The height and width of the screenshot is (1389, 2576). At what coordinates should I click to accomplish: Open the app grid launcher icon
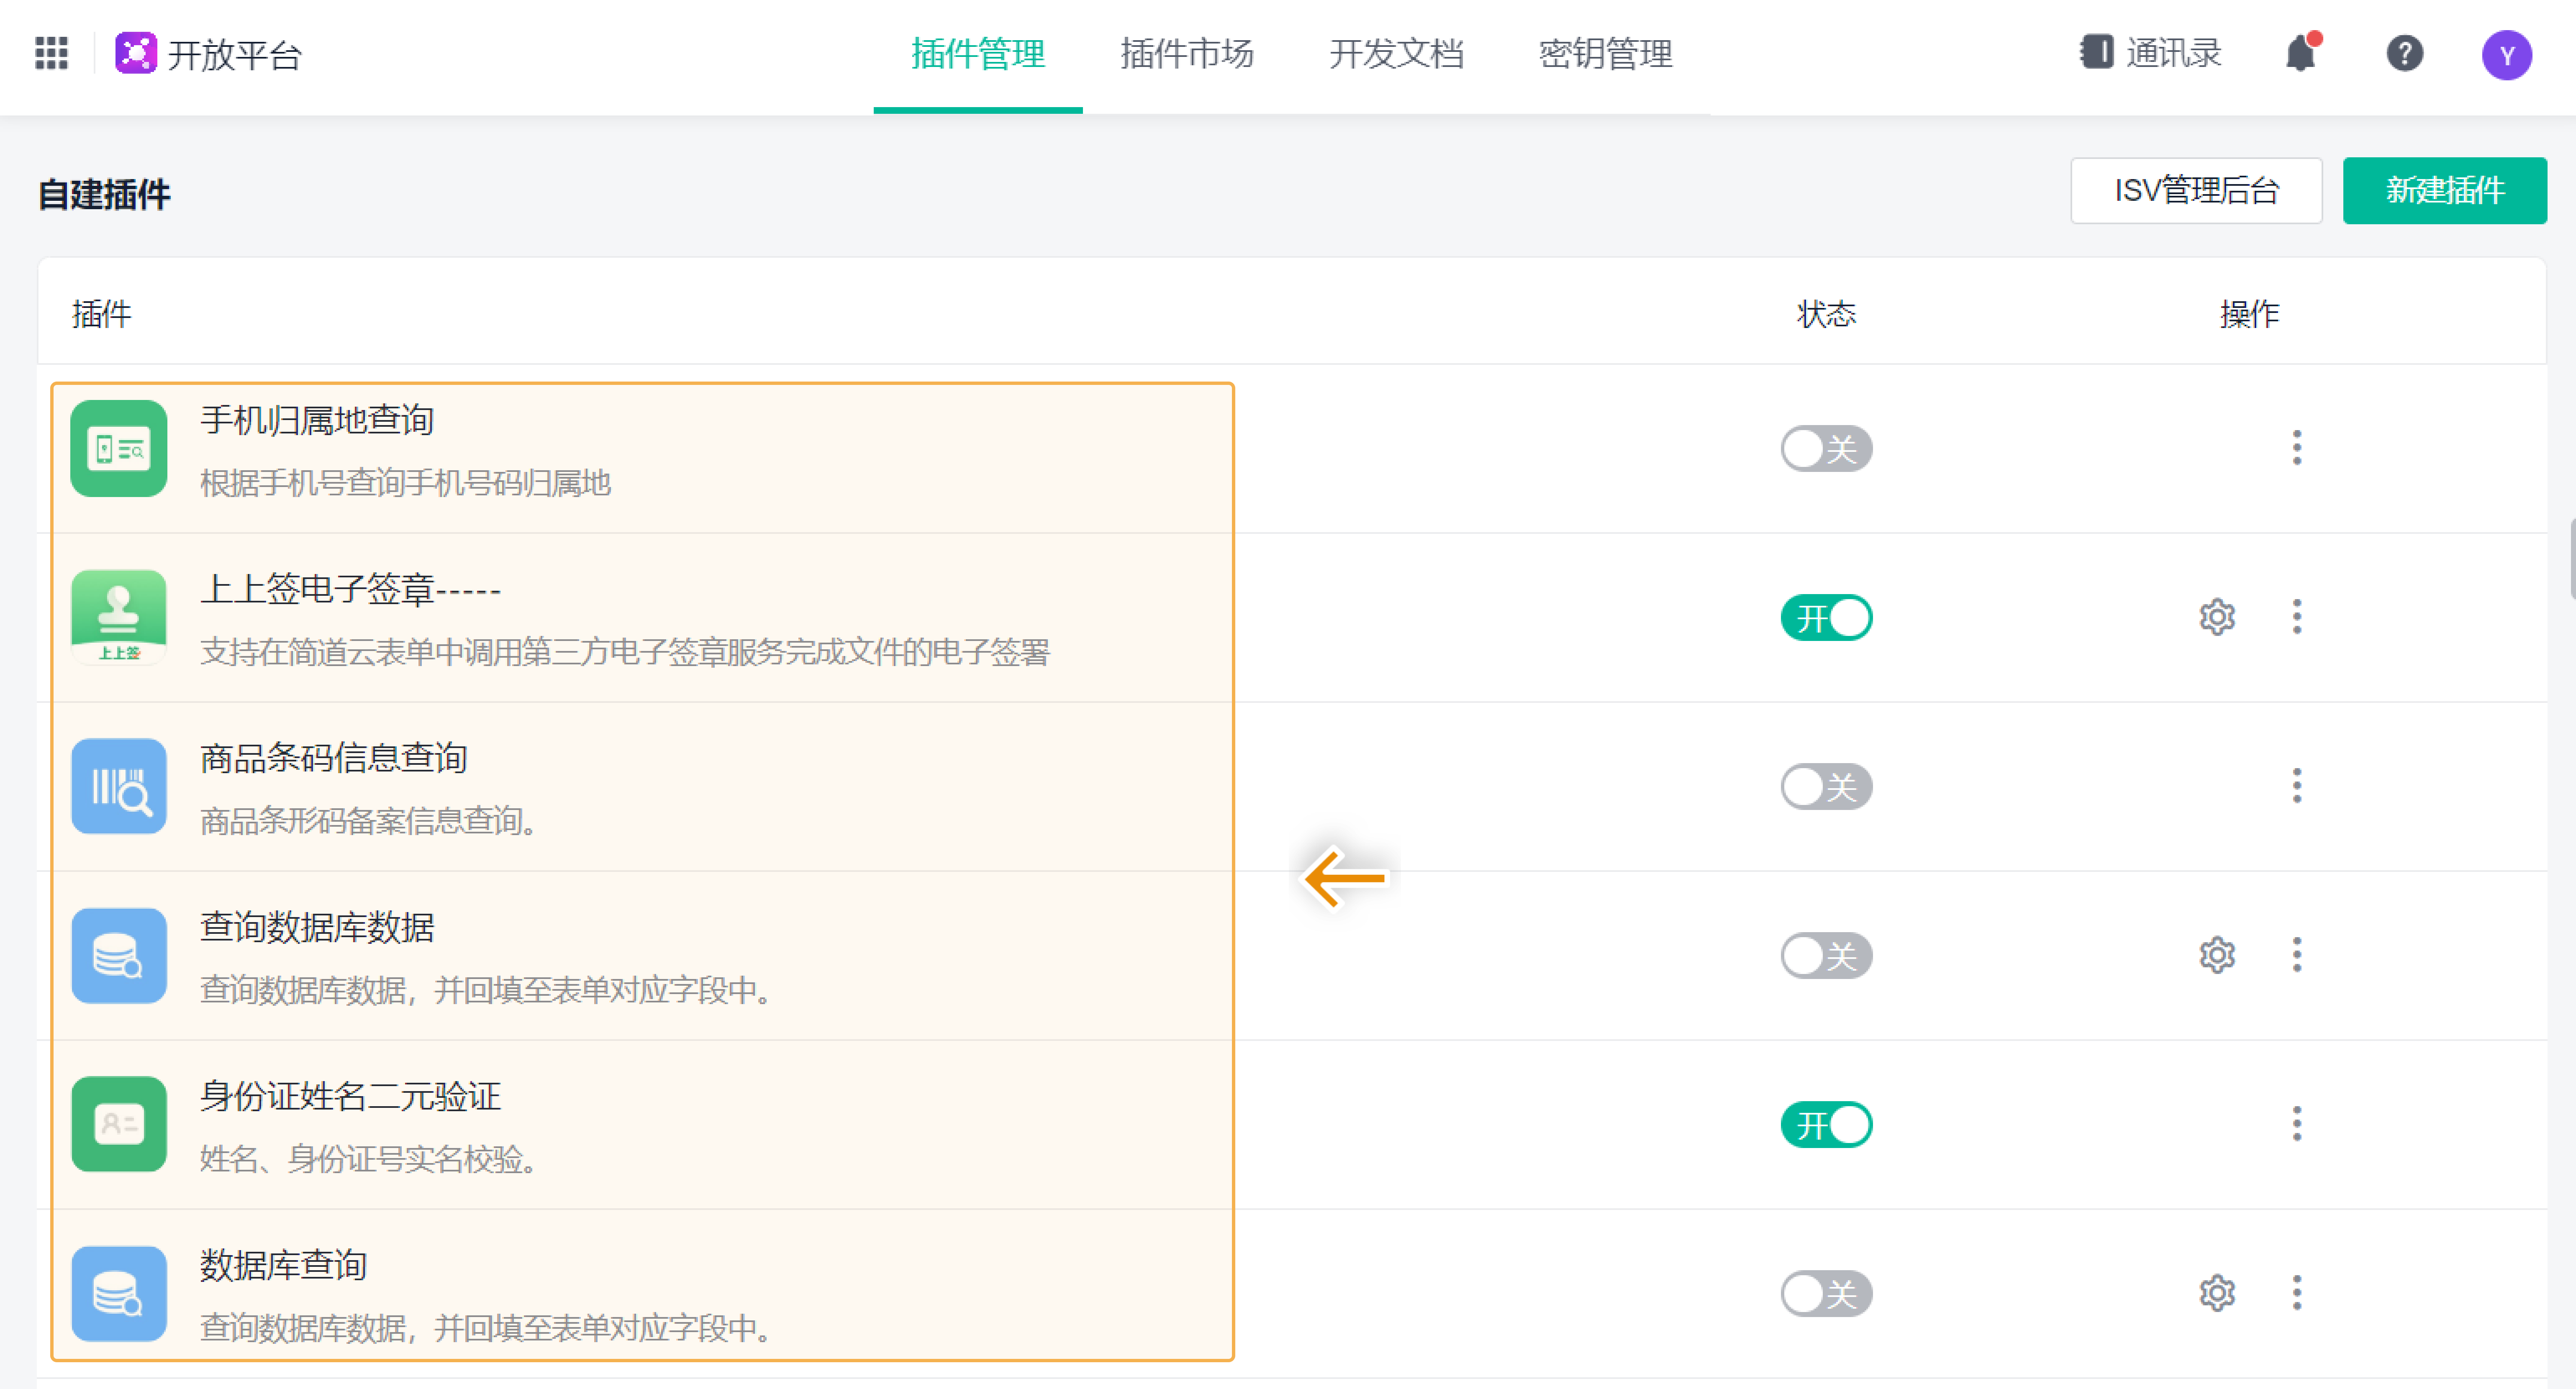pyautogui.click(x=51, y=53)
